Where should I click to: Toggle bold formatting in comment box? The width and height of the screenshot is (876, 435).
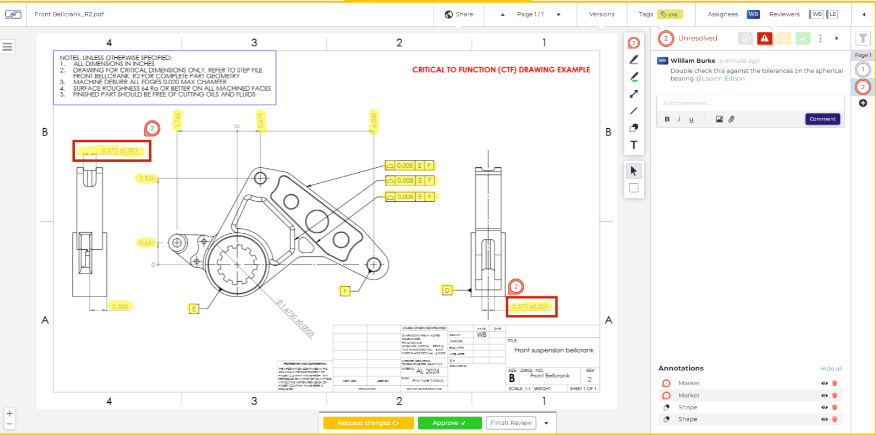(x=667, y=119)
